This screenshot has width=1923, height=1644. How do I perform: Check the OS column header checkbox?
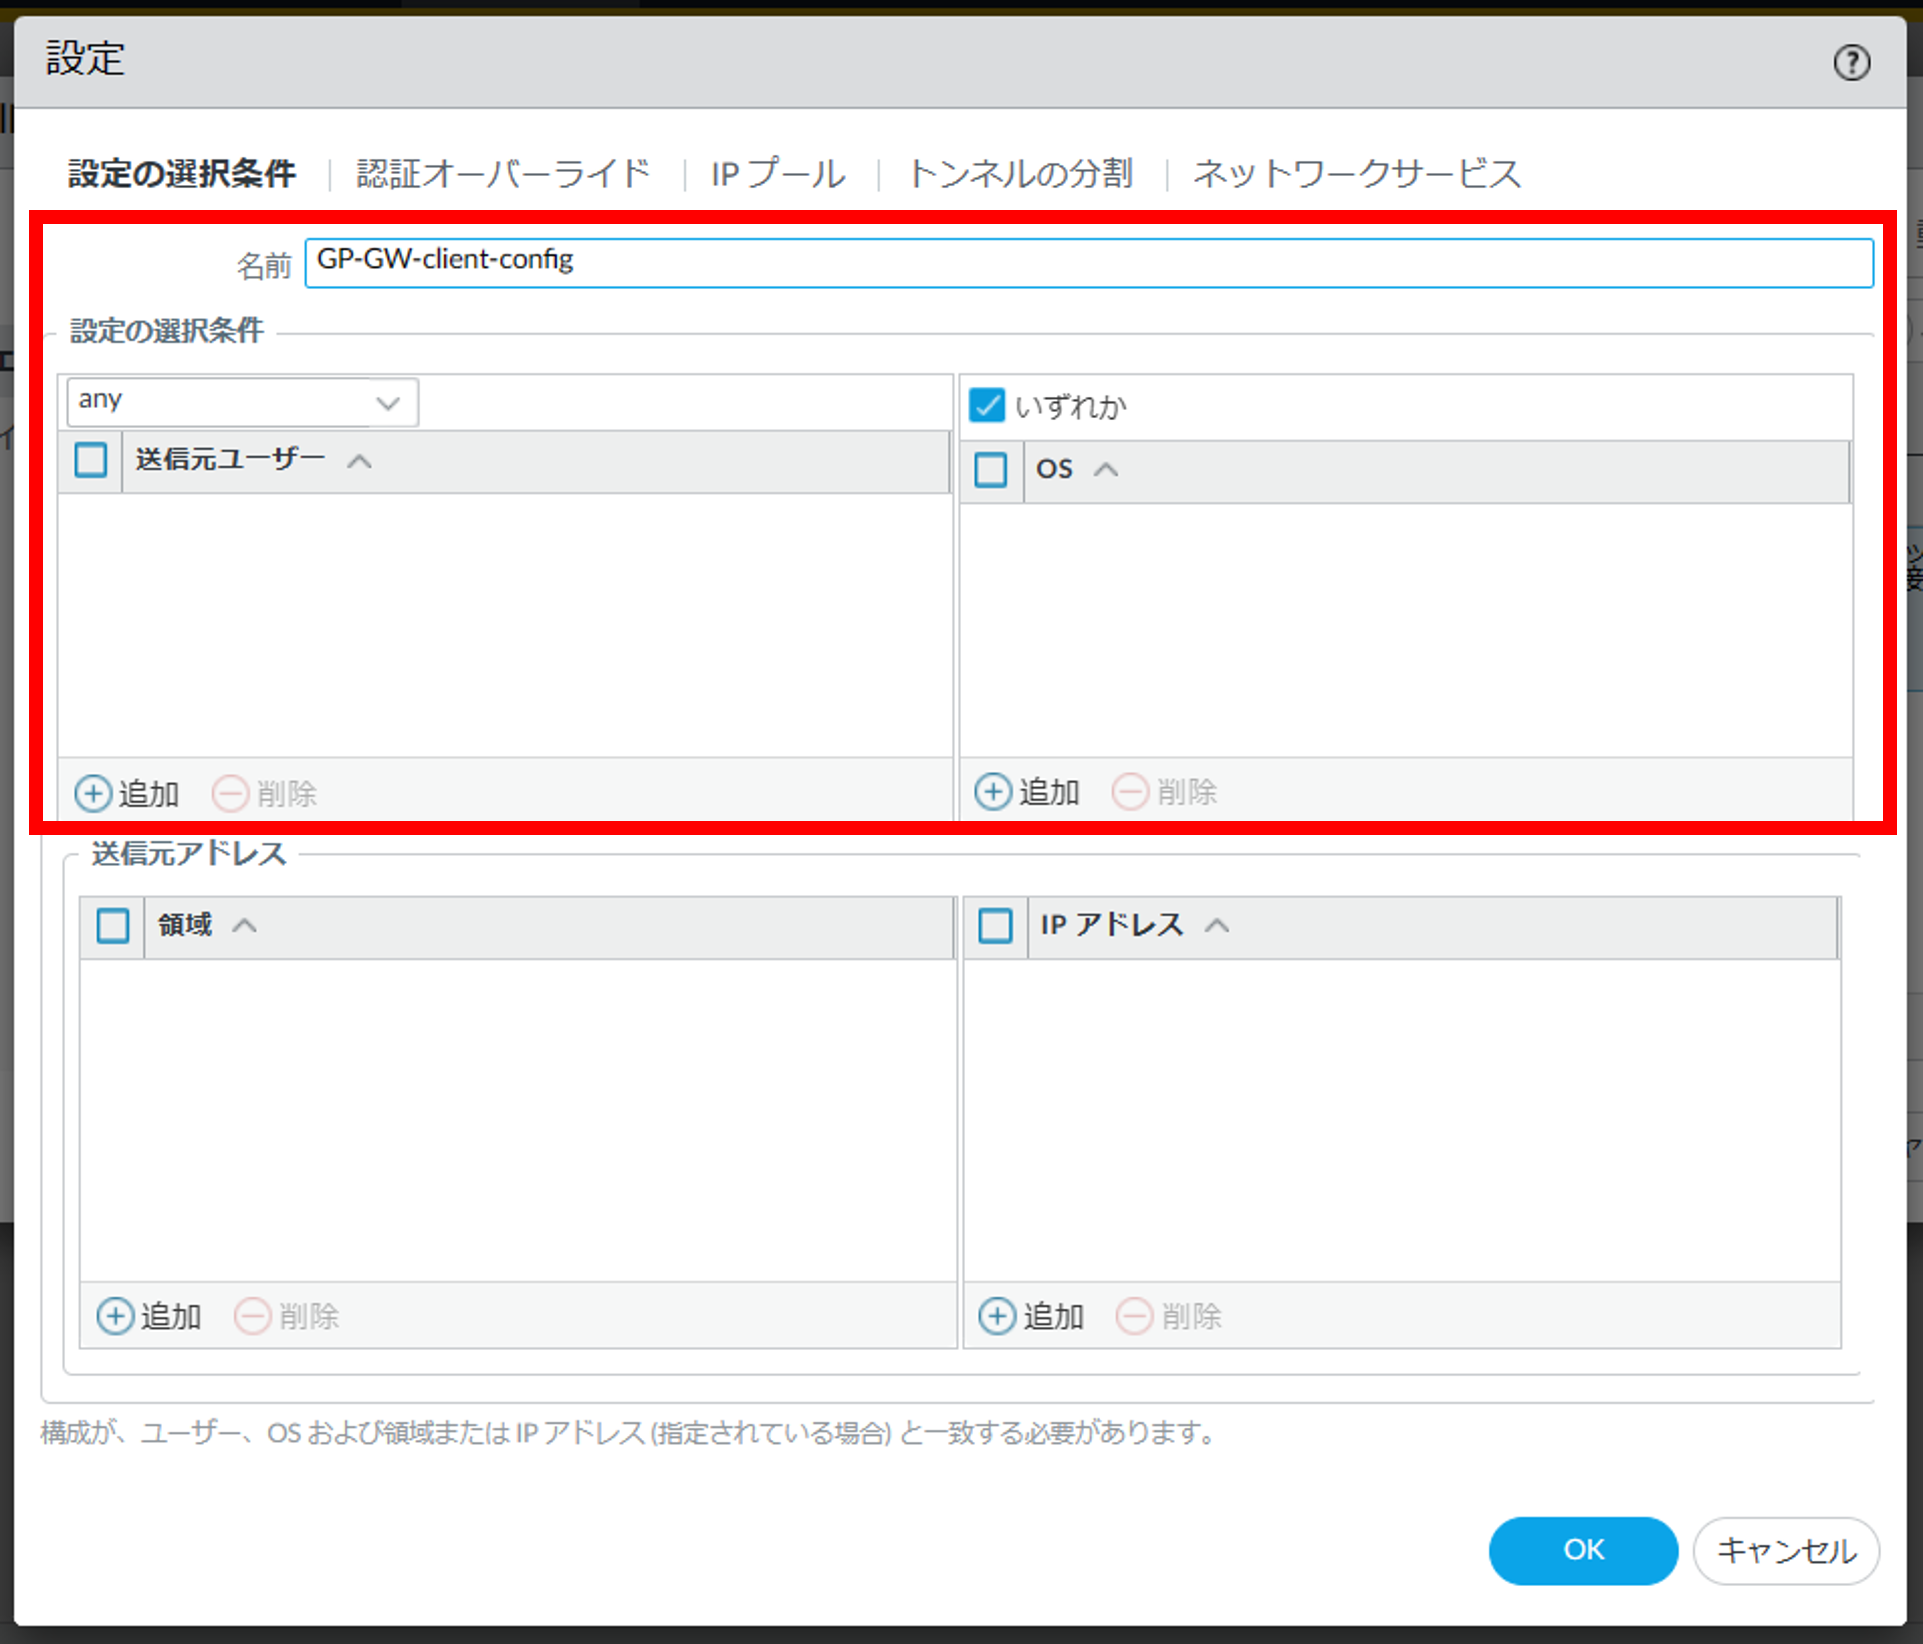pyautogui.click(x=990, y=469)
